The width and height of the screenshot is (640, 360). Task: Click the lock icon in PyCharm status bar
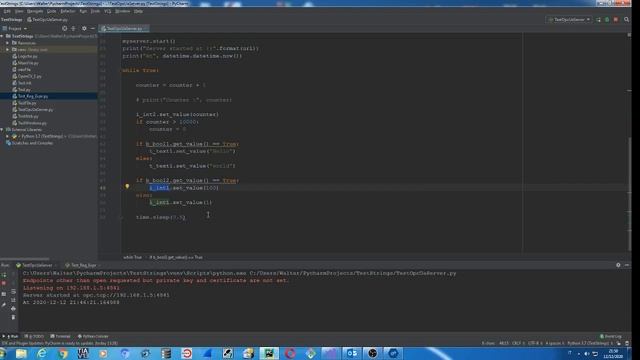tap(619, 343)
